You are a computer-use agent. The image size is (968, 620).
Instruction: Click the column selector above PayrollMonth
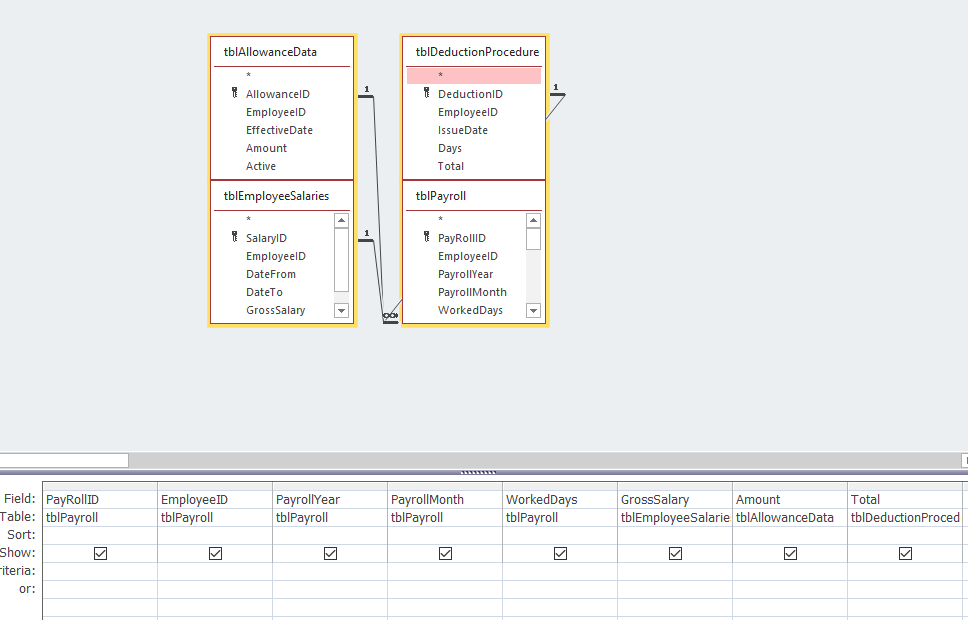[x=445, y=487]
